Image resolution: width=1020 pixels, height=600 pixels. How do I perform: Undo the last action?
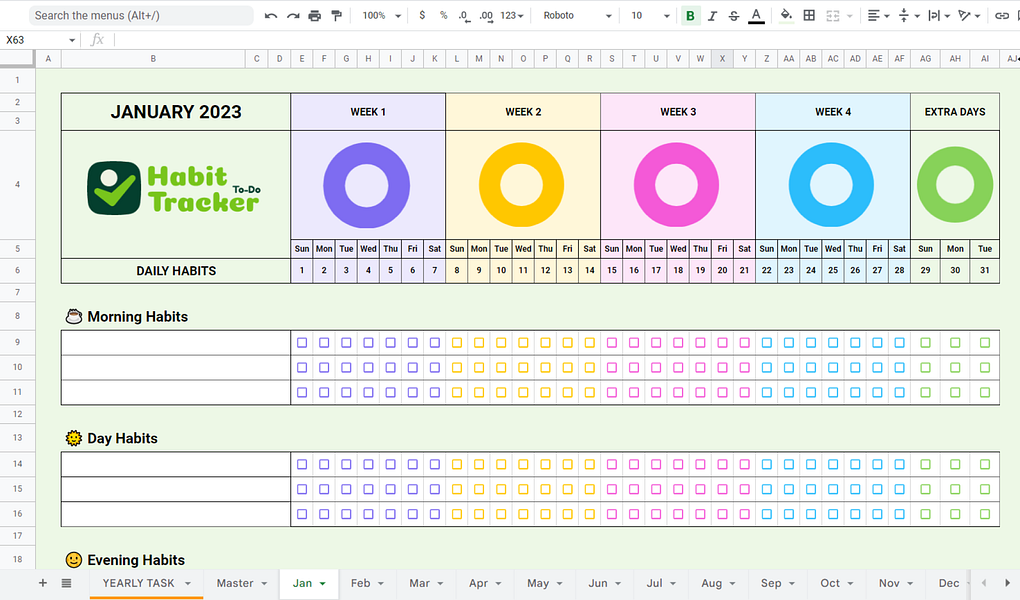271,16
